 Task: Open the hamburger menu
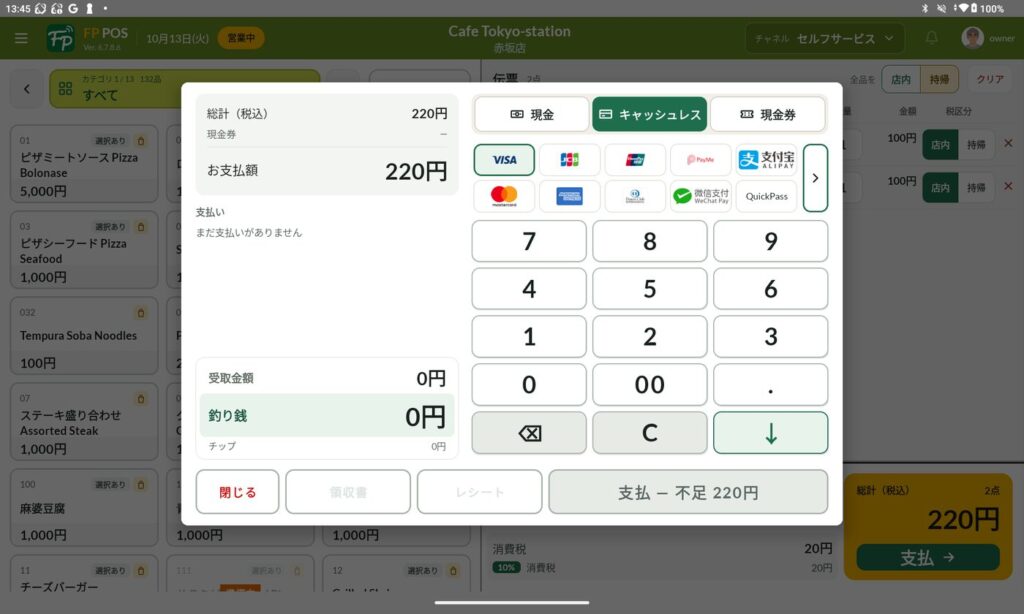21,38
